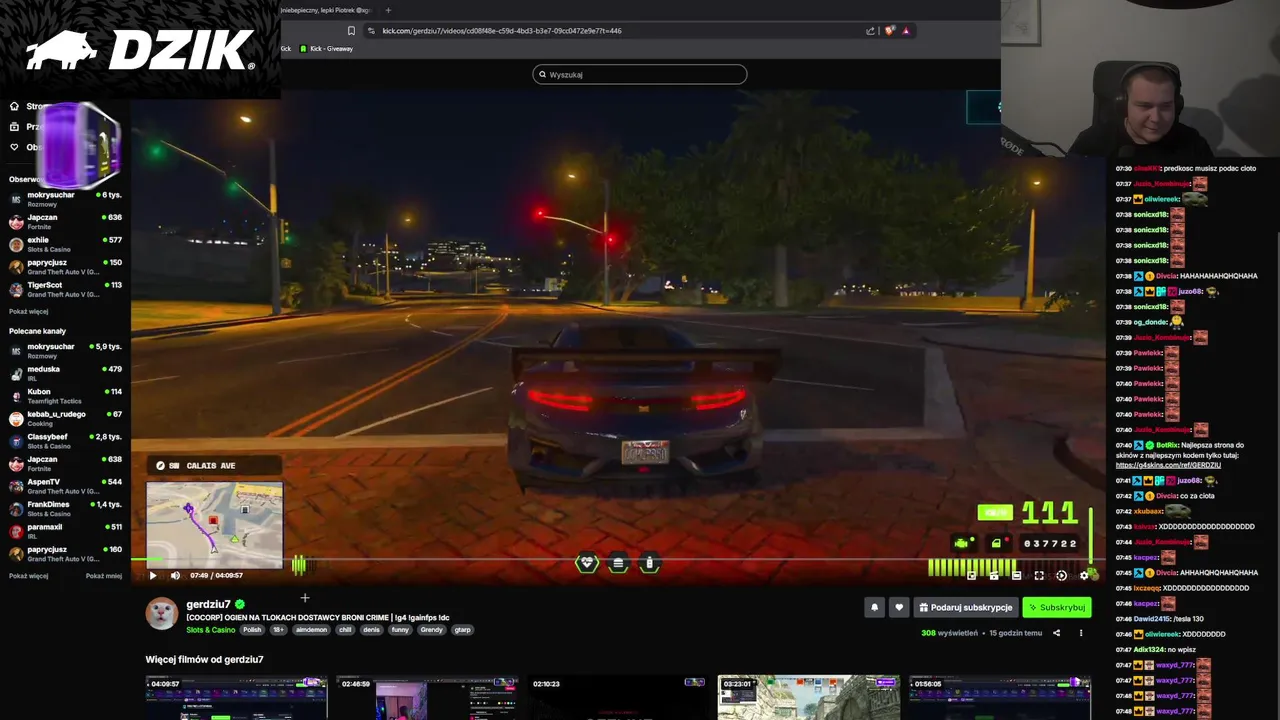The height and width of the screenshot is (720, 1280).
Task: Open AspenTV channel in the sidebar
Action: 65,486
